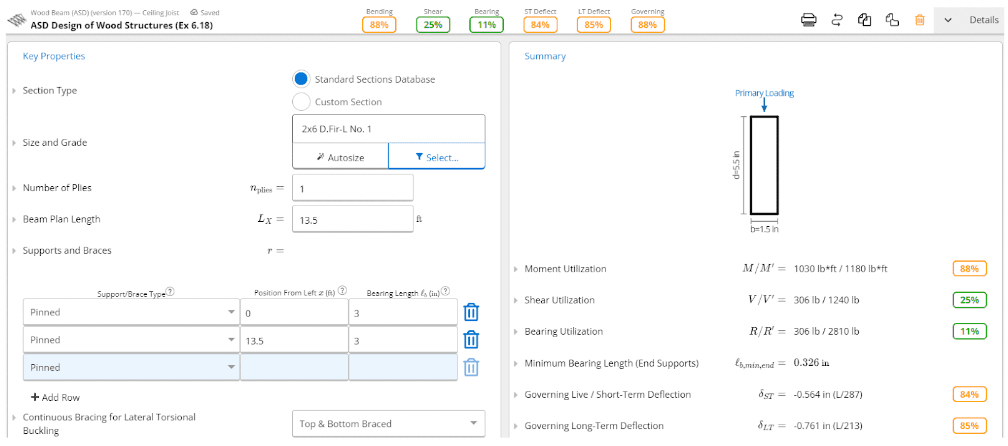Click the Governing 88% badge in header
Image resolution: width=1008 pixels, height=446 pixels.
pyautogui.click(x=647, y=24)
